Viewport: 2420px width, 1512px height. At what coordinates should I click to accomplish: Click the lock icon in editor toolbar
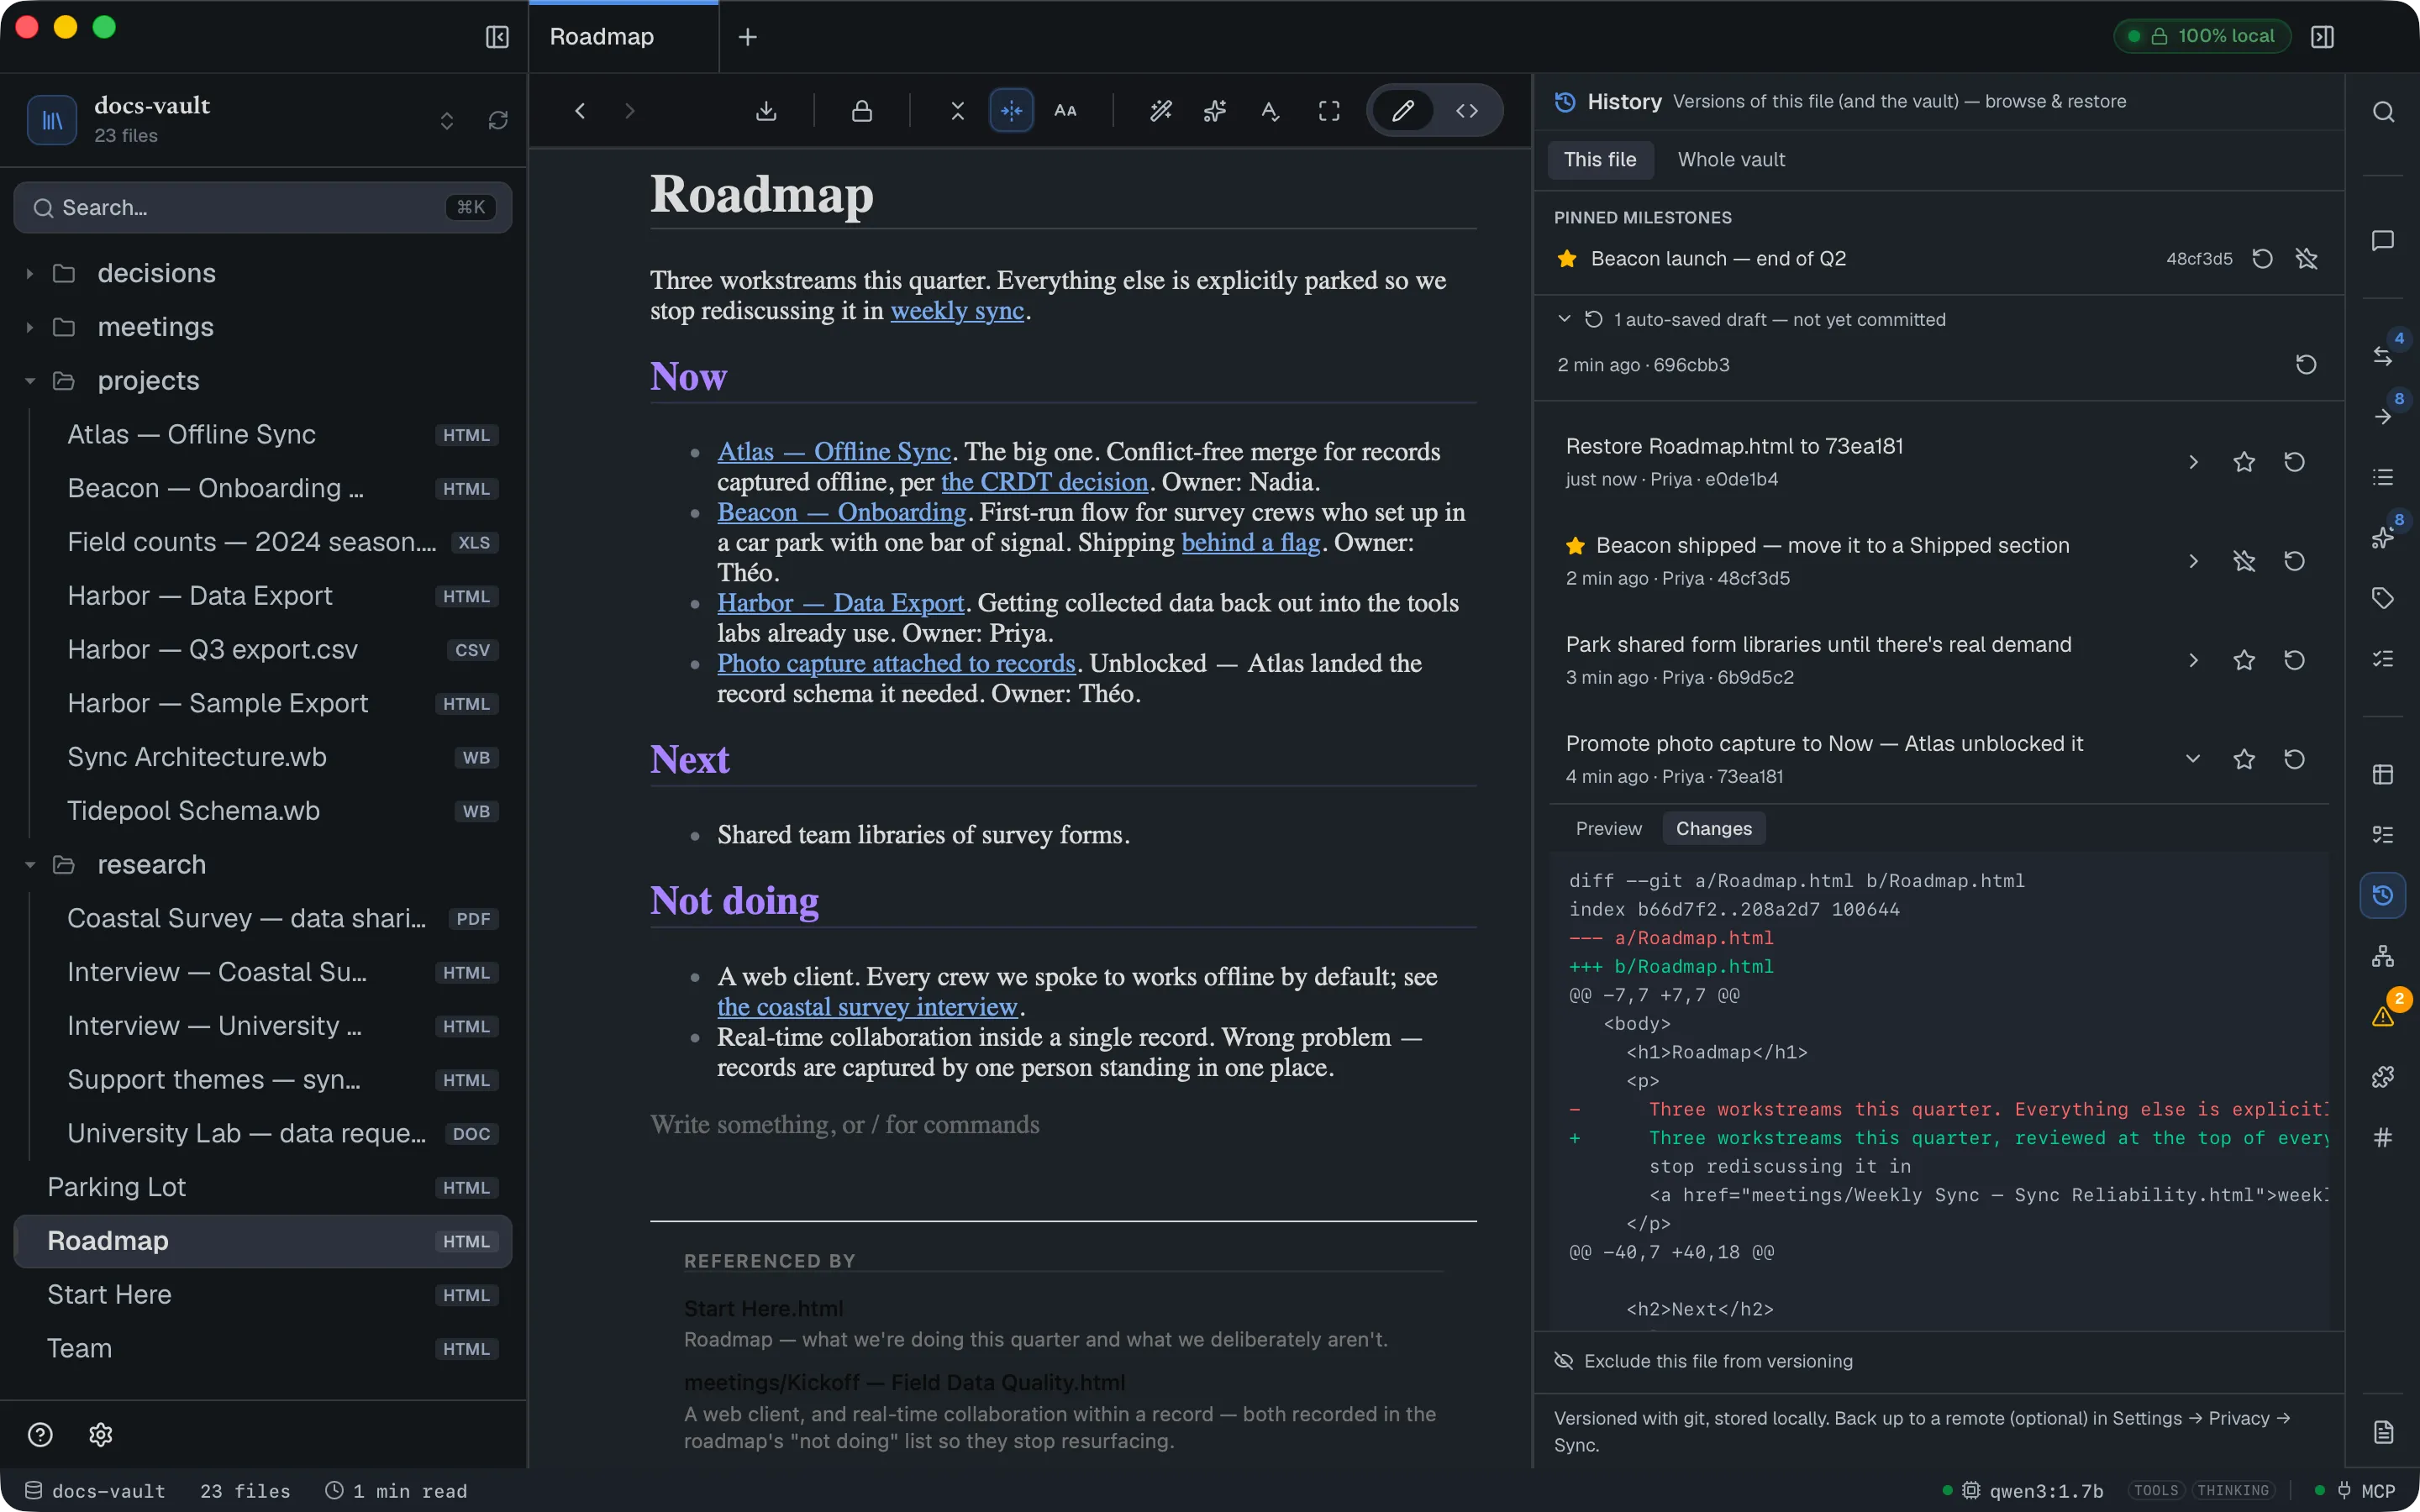tap(862, 111)
